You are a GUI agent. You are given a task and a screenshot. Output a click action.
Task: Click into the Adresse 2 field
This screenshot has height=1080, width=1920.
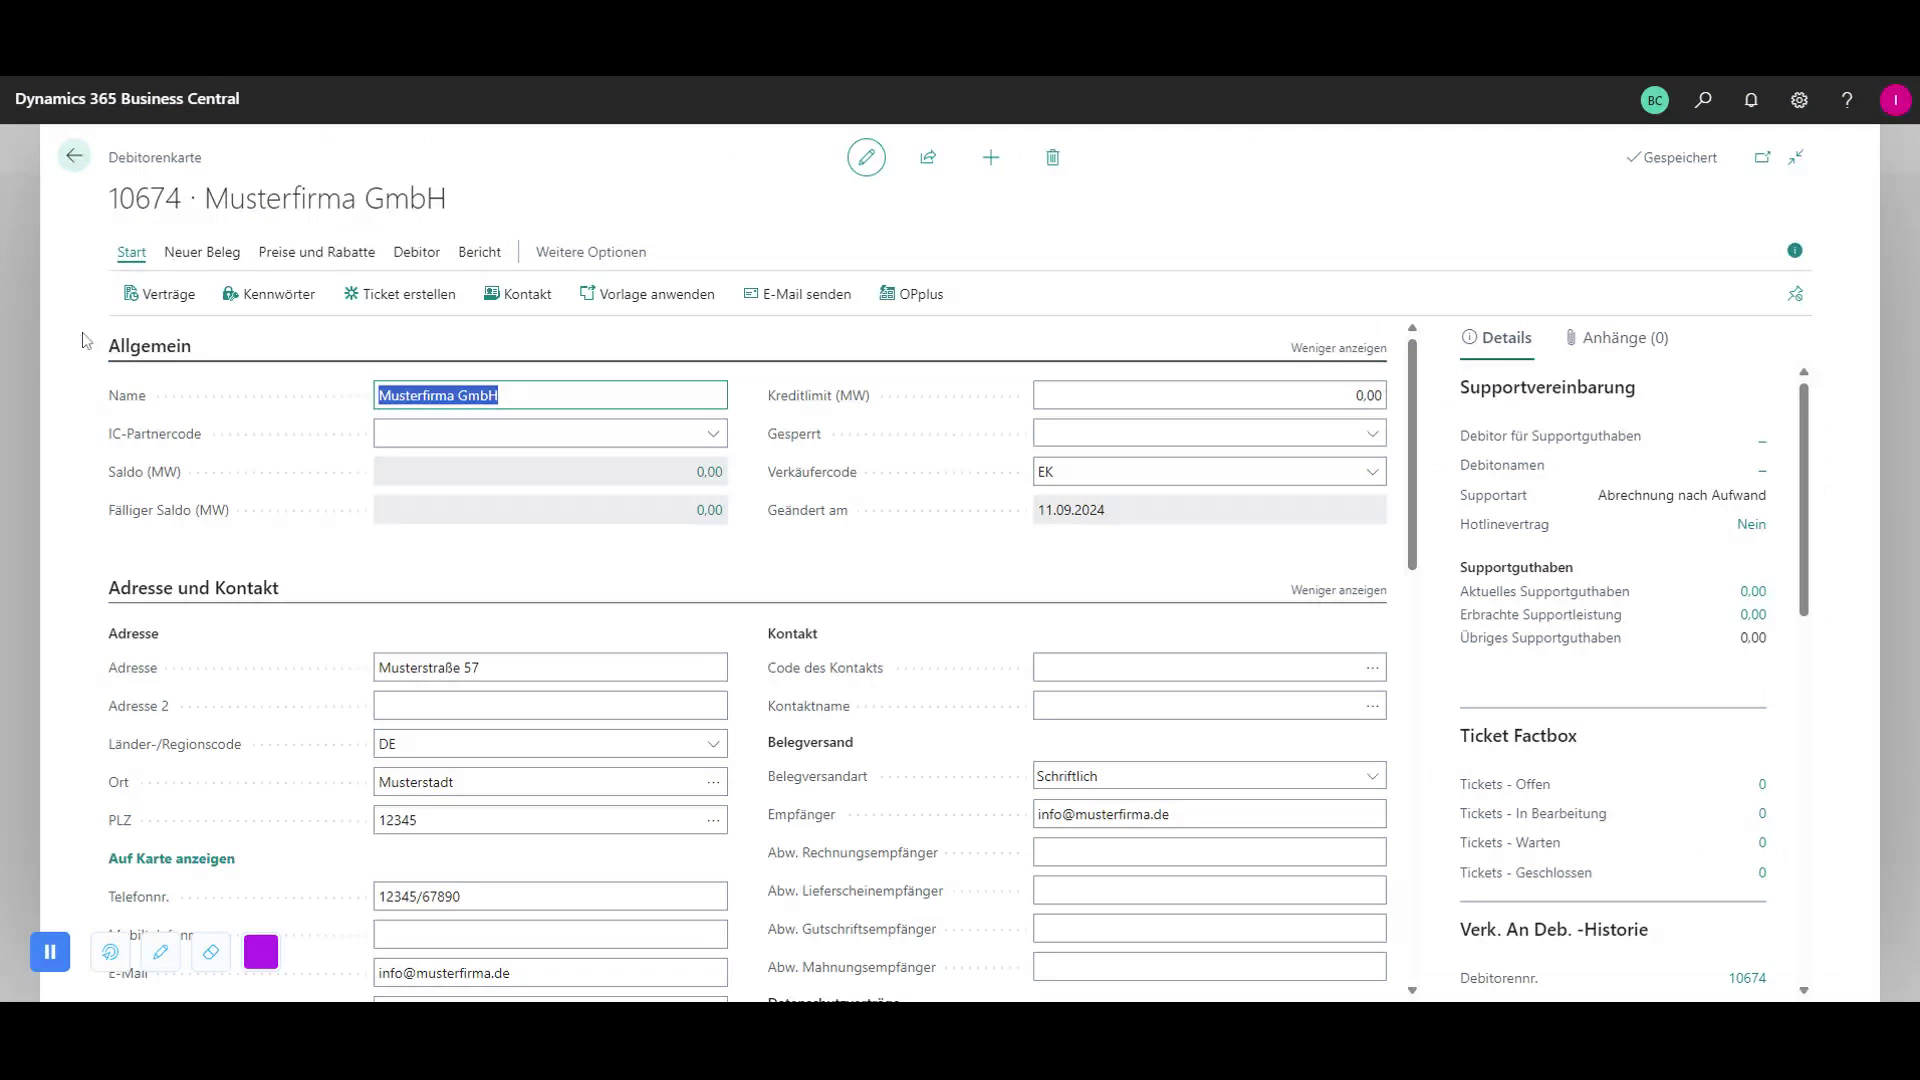[x=550, y=706]
